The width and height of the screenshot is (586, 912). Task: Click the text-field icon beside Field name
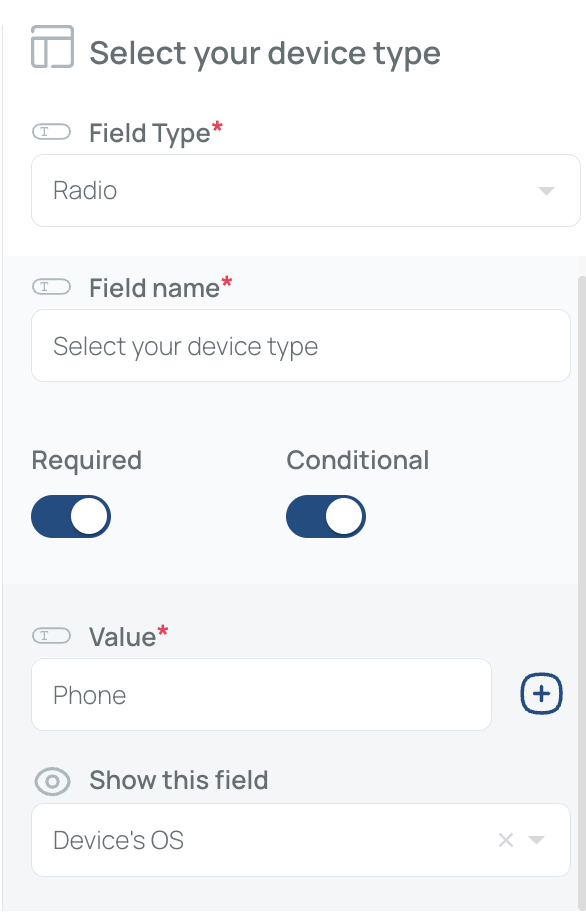(51, 287)
